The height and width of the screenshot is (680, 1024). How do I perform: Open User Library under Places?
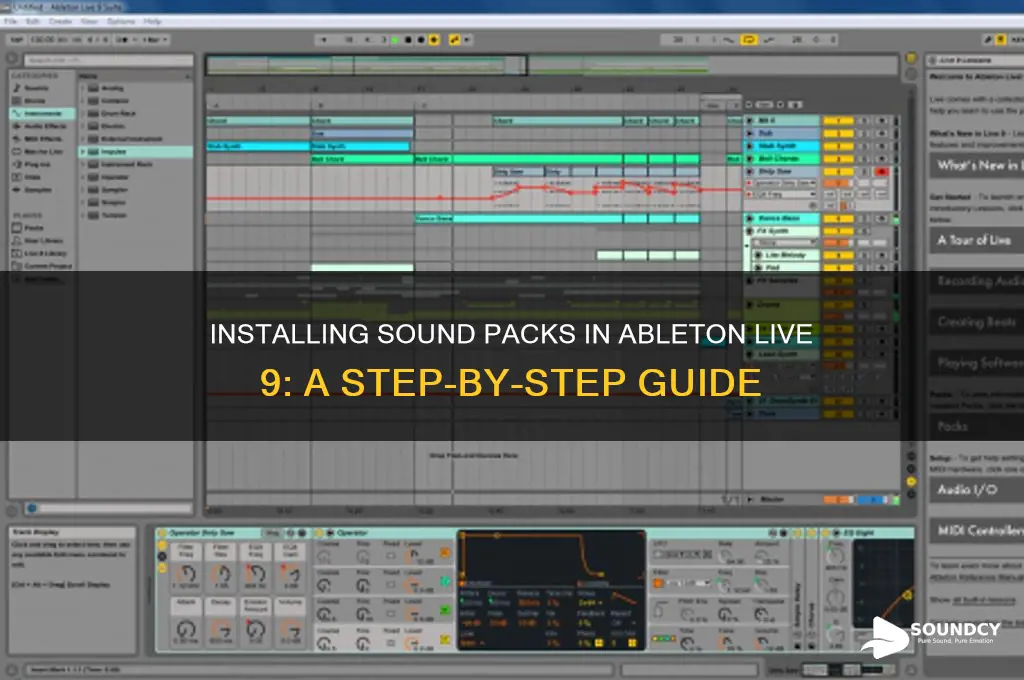coord(44,240)
